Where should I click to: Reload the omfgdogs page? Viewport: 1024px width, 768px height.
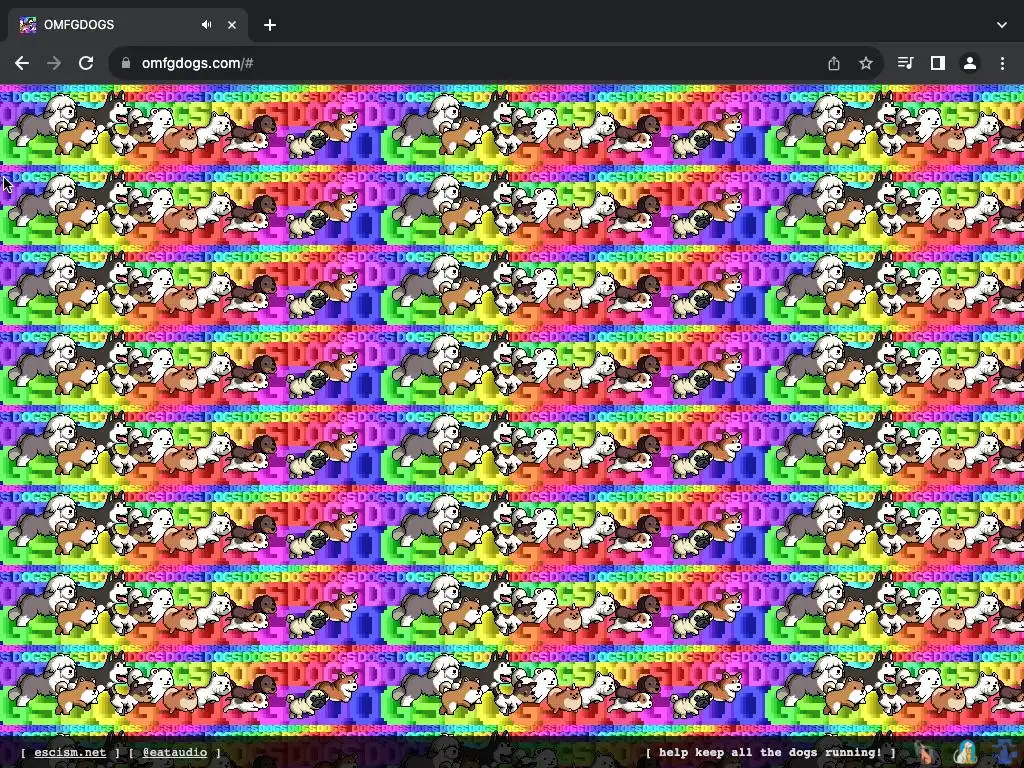(86, 63)
